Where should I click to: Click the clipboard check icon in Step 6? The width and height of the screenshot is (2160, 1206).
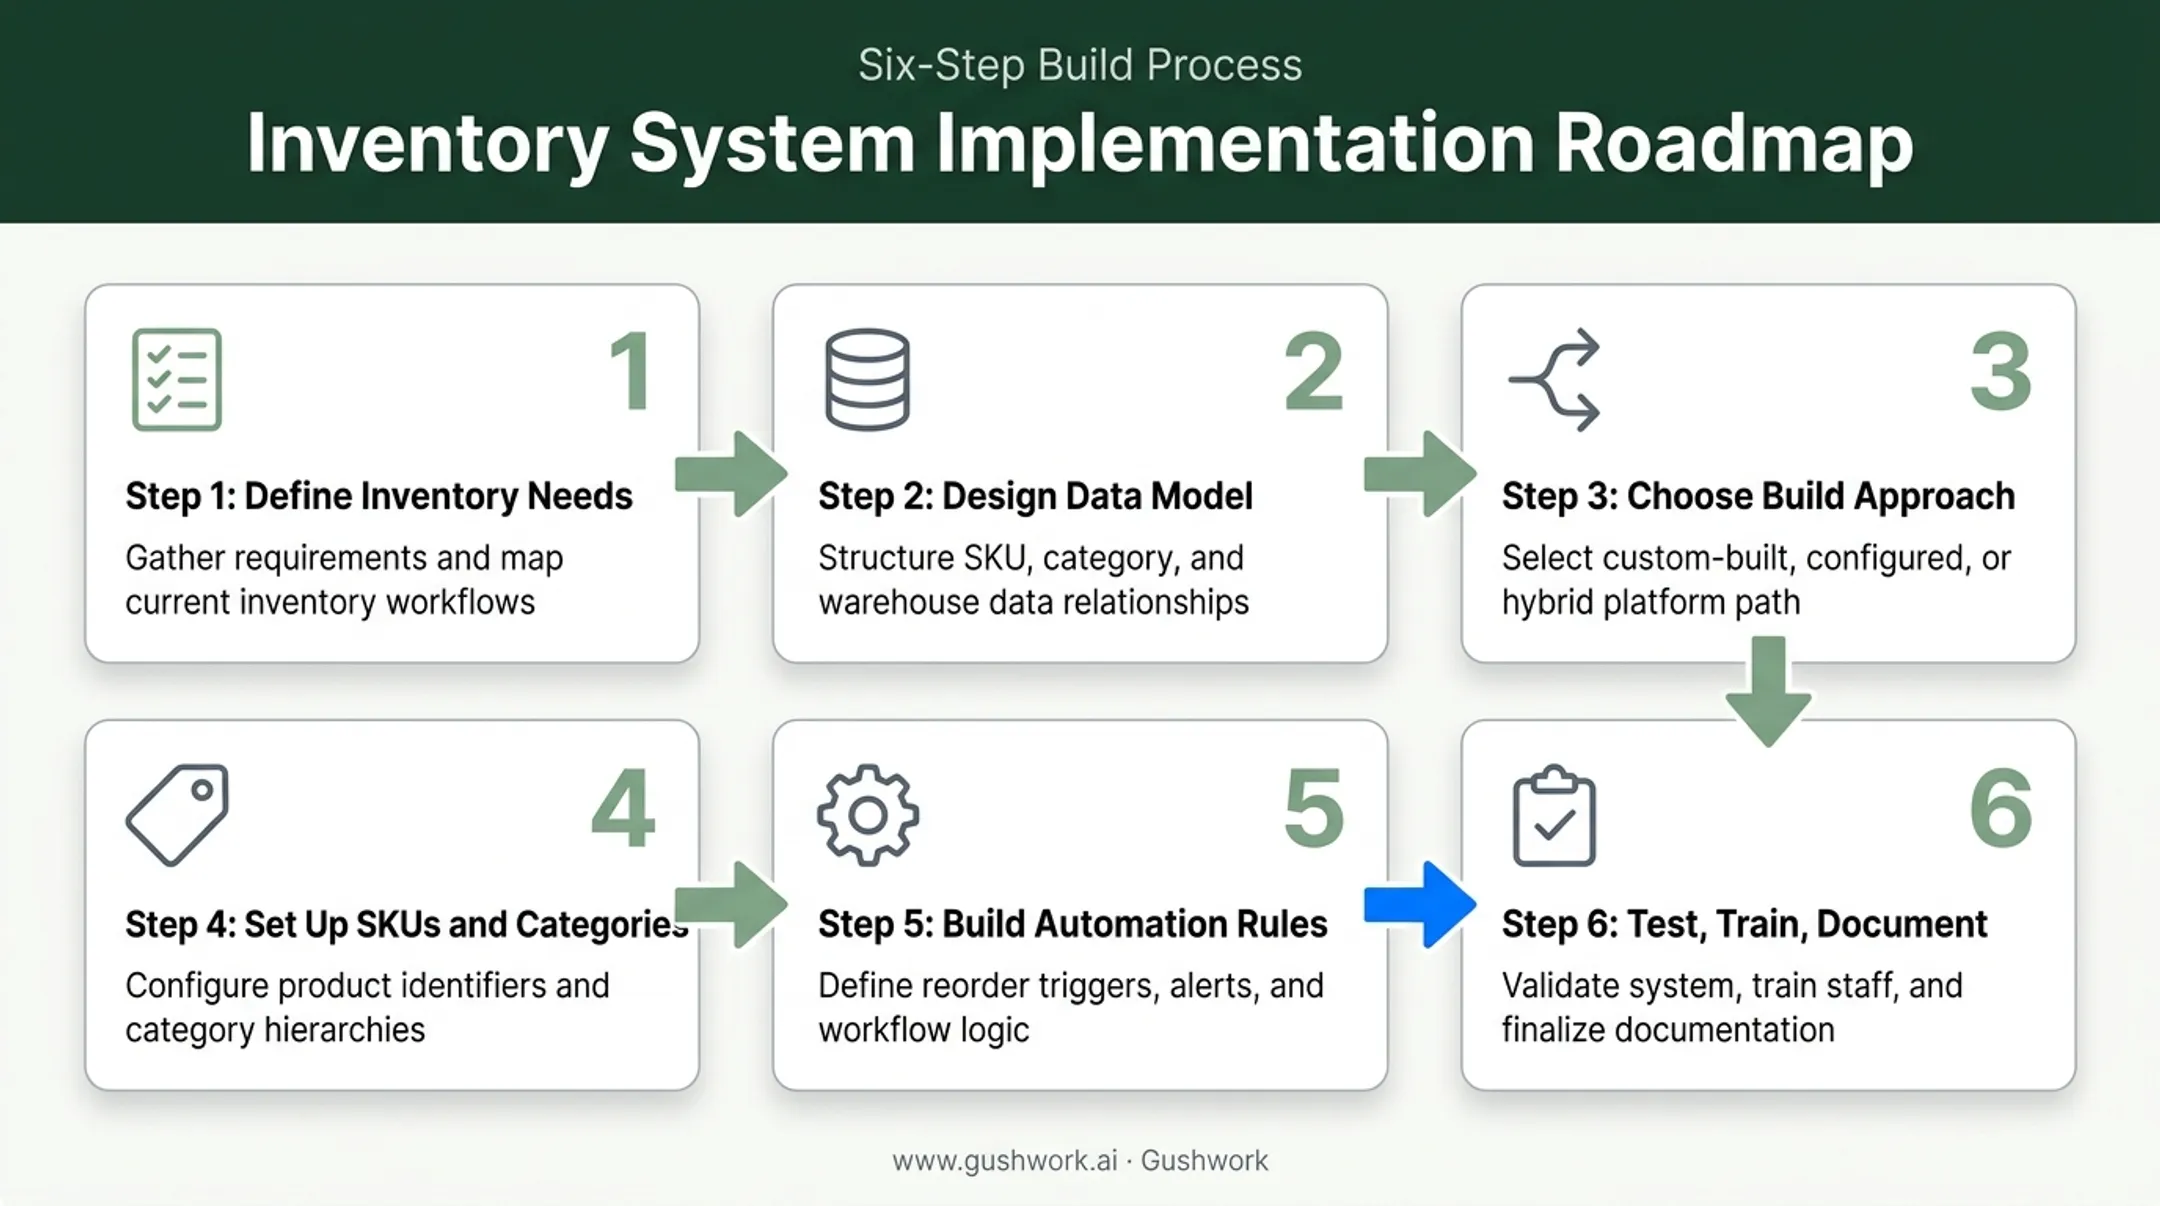click(x=1554, y=816)
